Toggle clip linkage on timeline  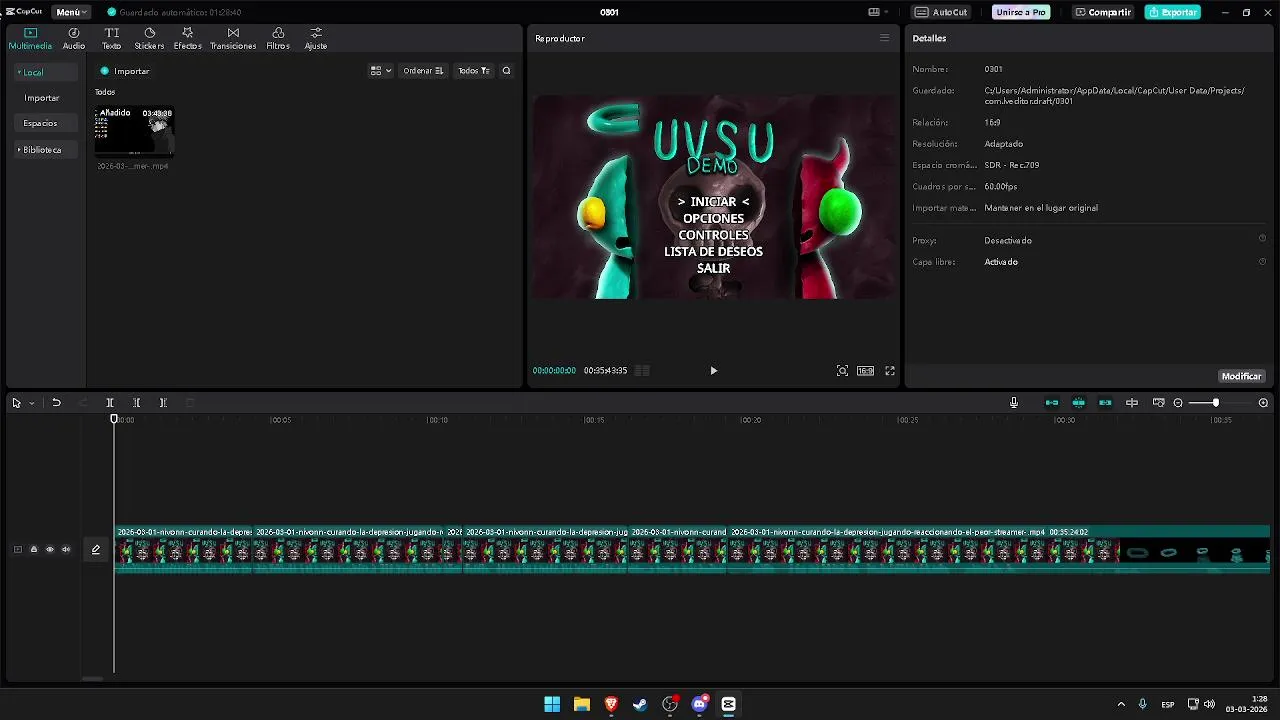tap(1105, 403)
